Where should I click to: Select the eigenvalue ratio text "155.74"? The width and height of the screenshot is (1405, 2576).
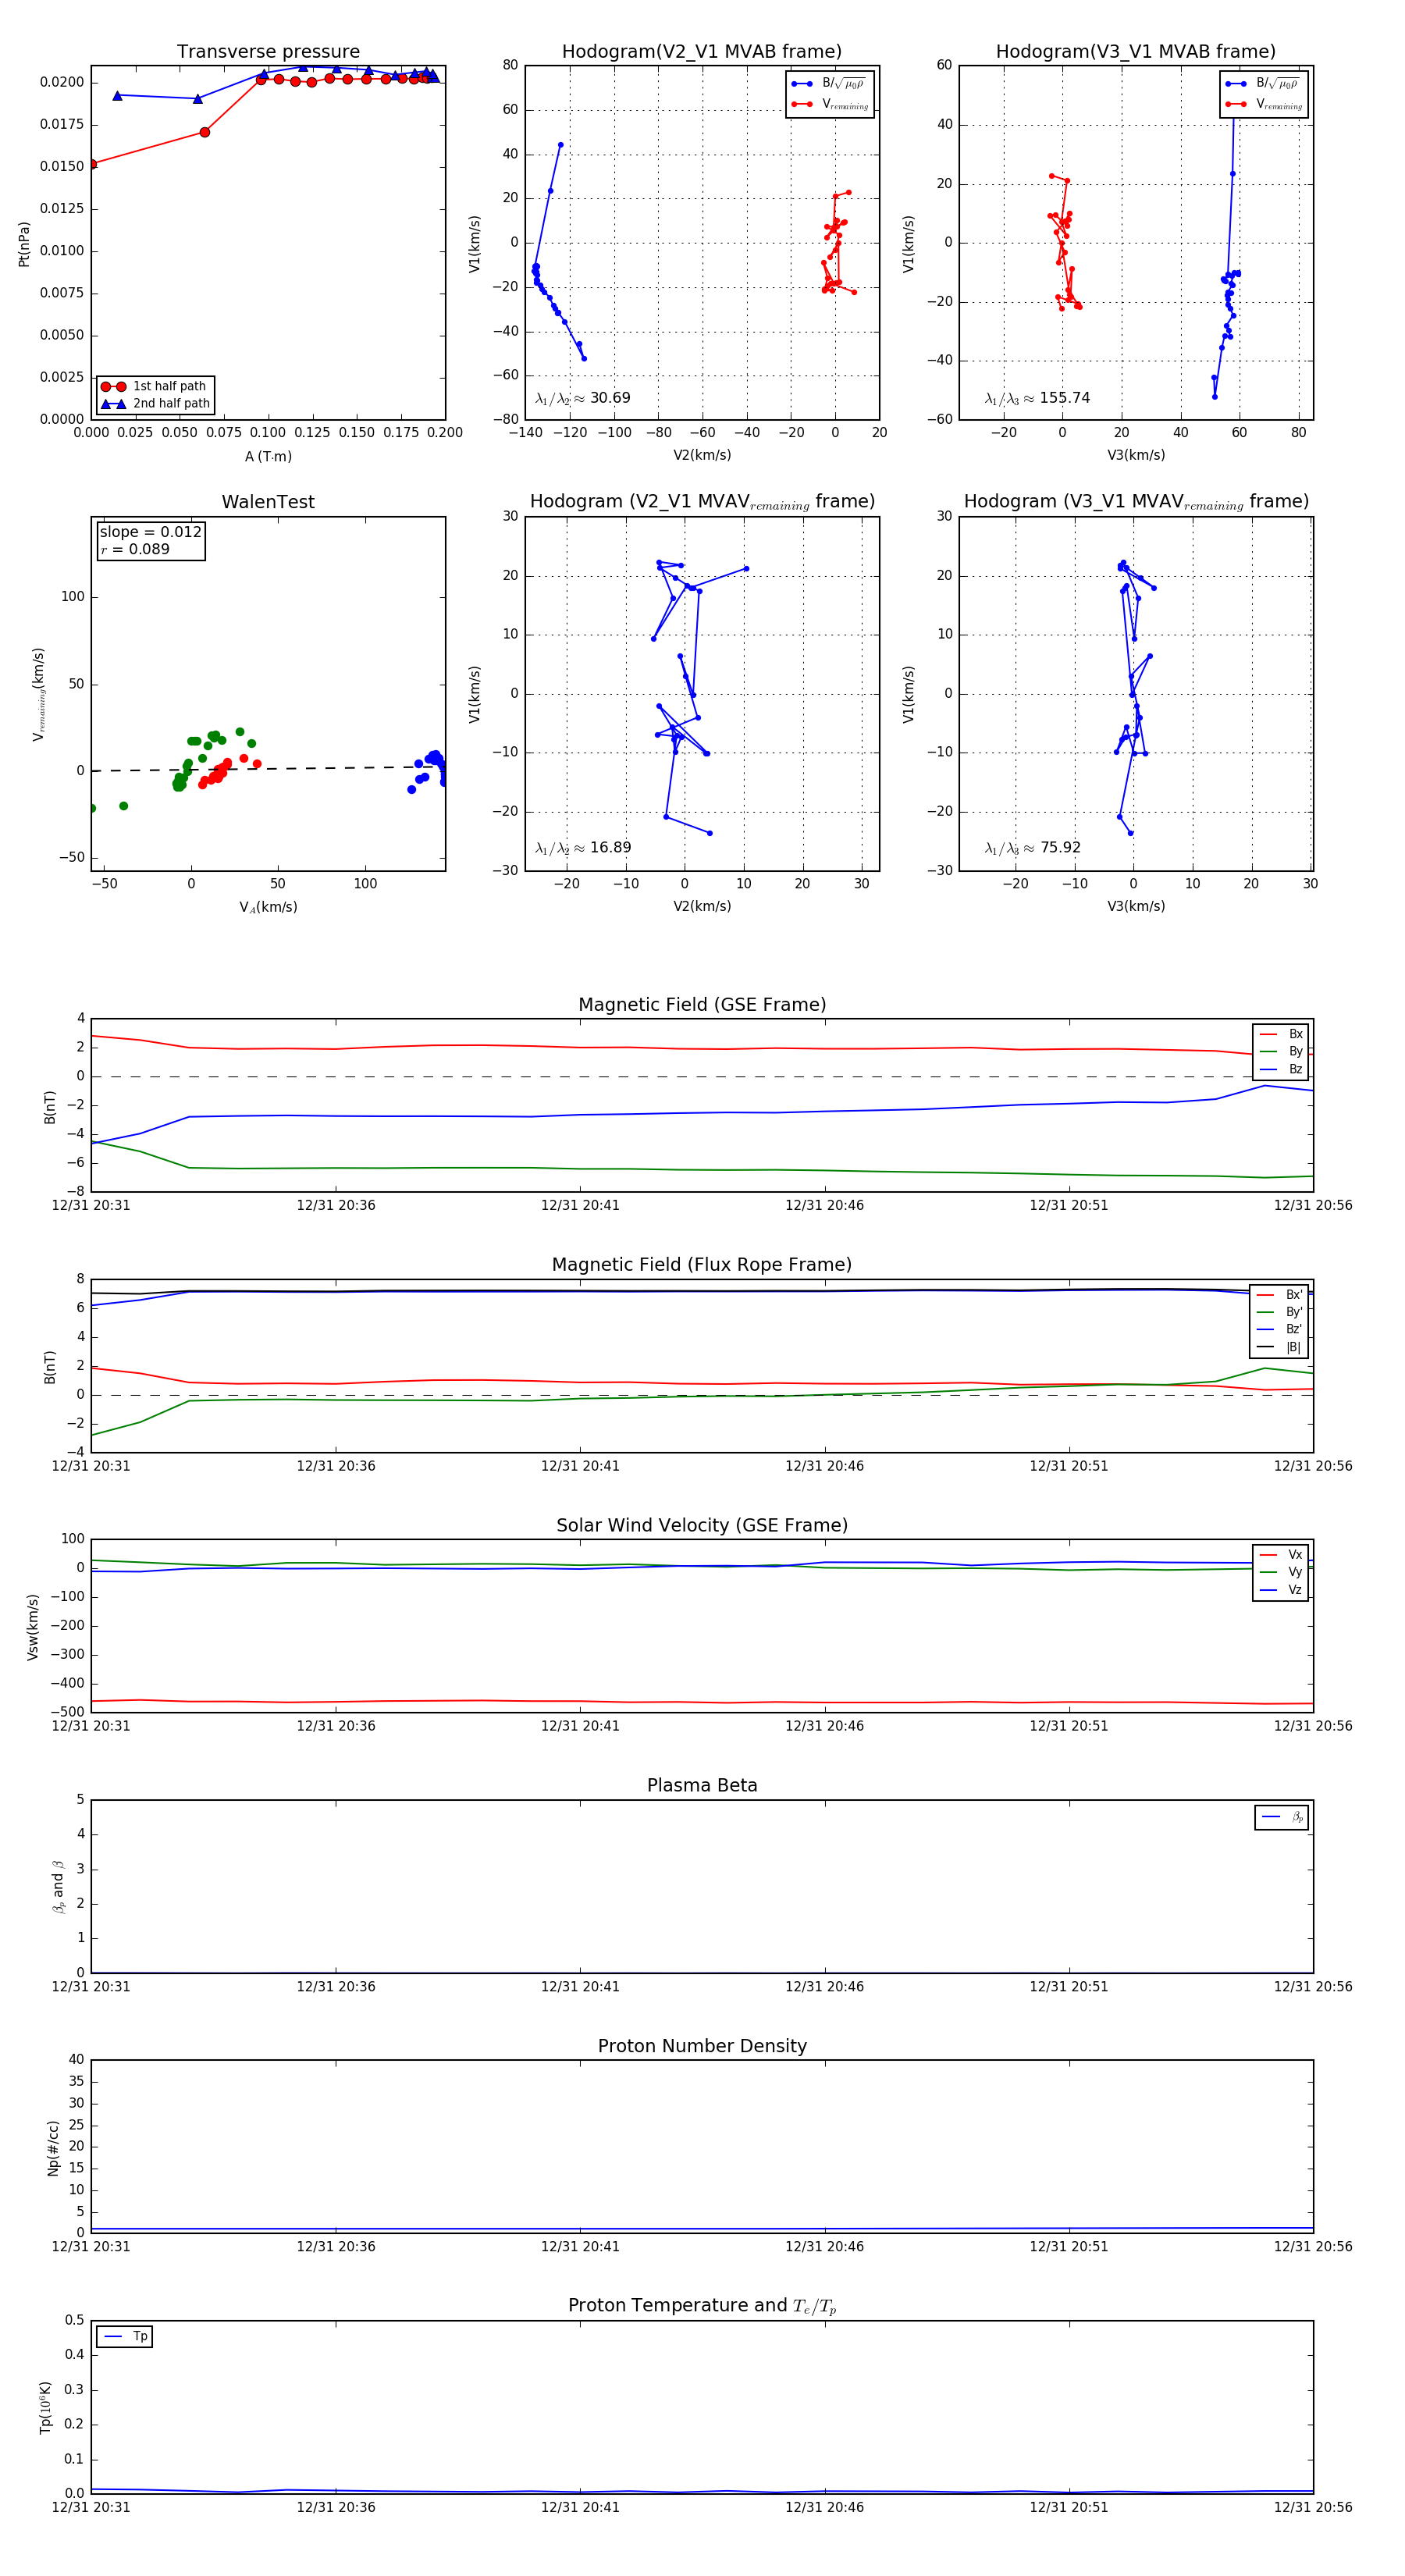pyautogui.click(x=1065, y=398)
